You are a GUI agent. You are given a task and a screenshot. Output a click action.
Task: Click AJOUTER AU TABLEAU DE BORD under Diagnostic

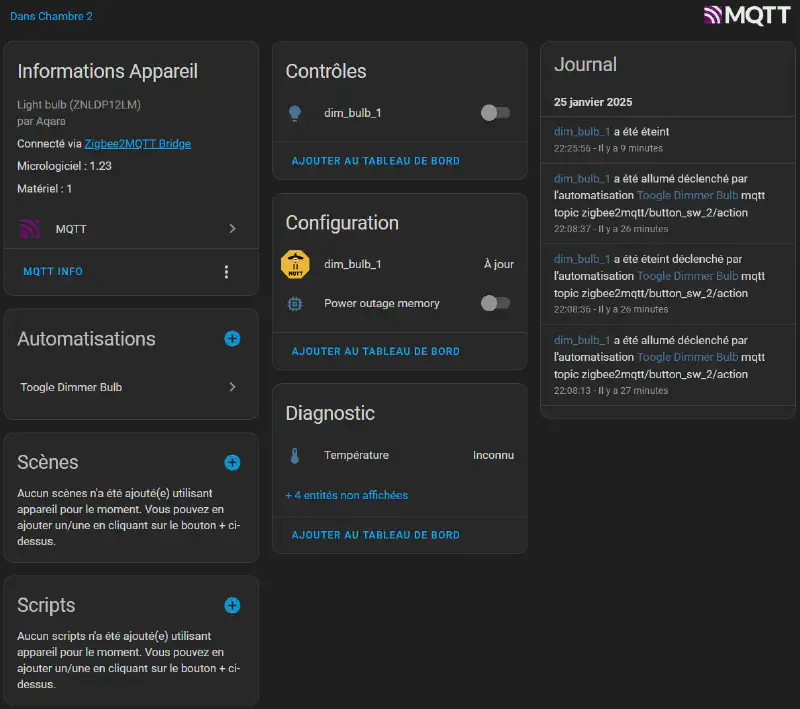(375, 535)
